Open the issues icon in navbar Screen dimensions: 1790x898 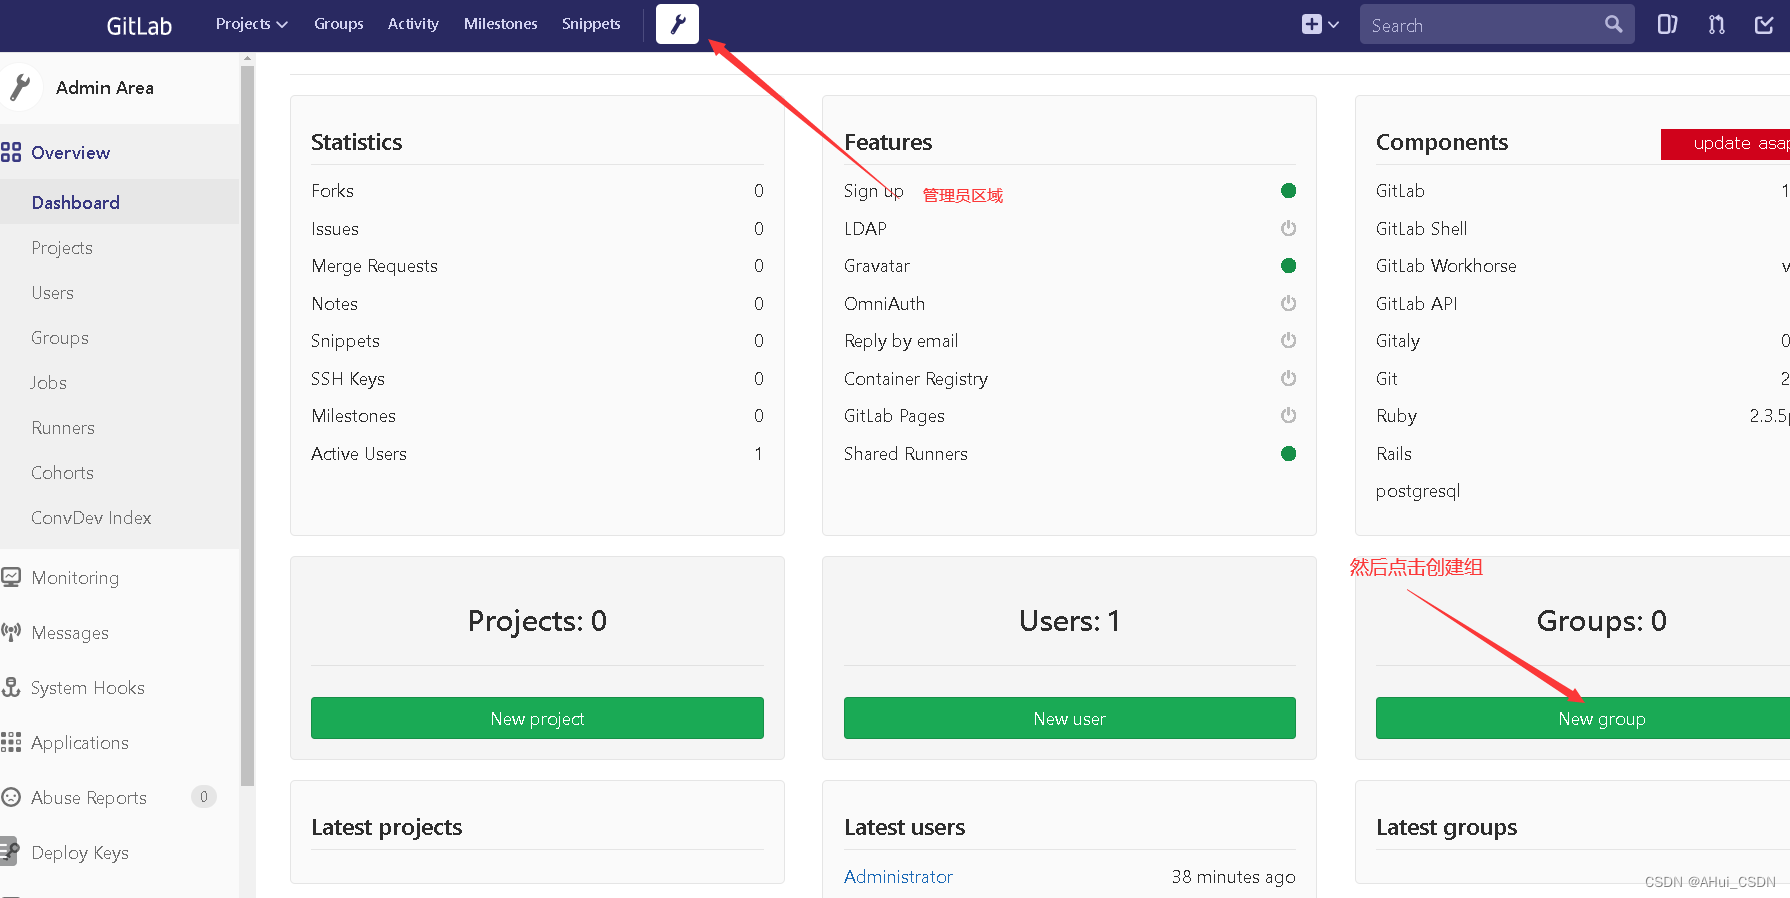pyautogui.click(x=1667, y=24)
